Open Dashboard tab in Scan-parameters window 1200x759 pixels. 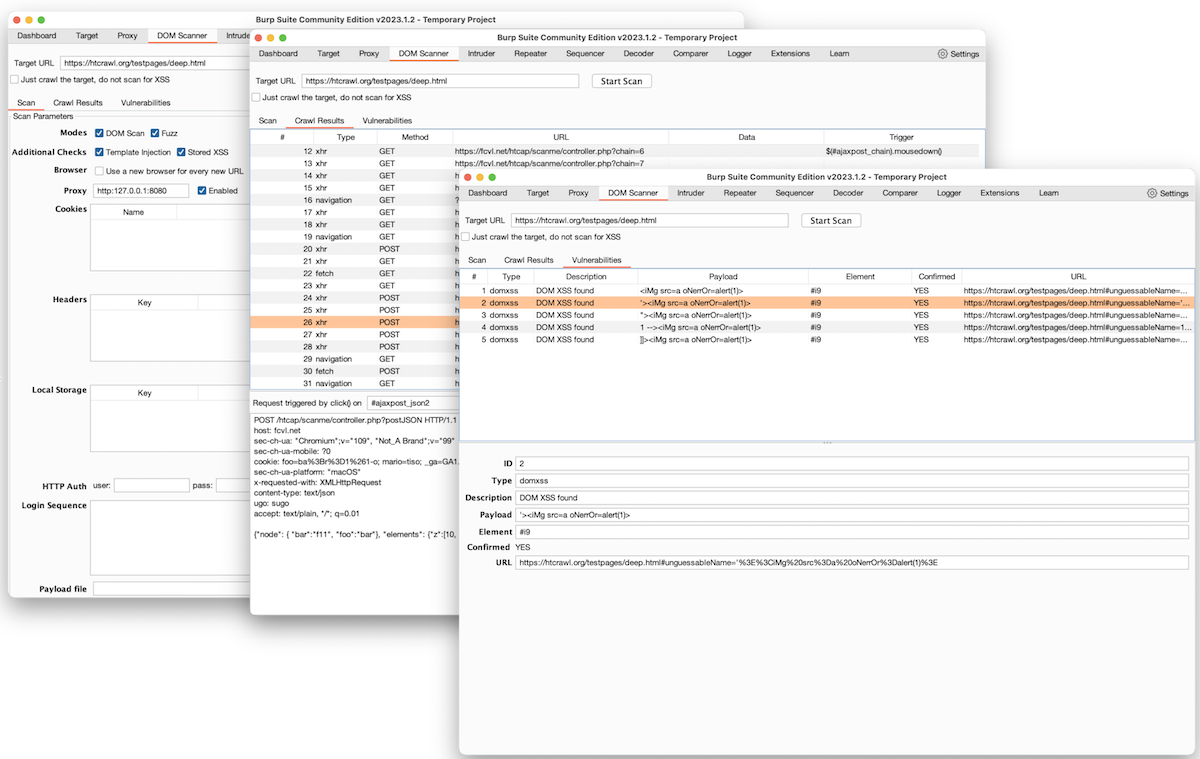(x=37, y=35)
